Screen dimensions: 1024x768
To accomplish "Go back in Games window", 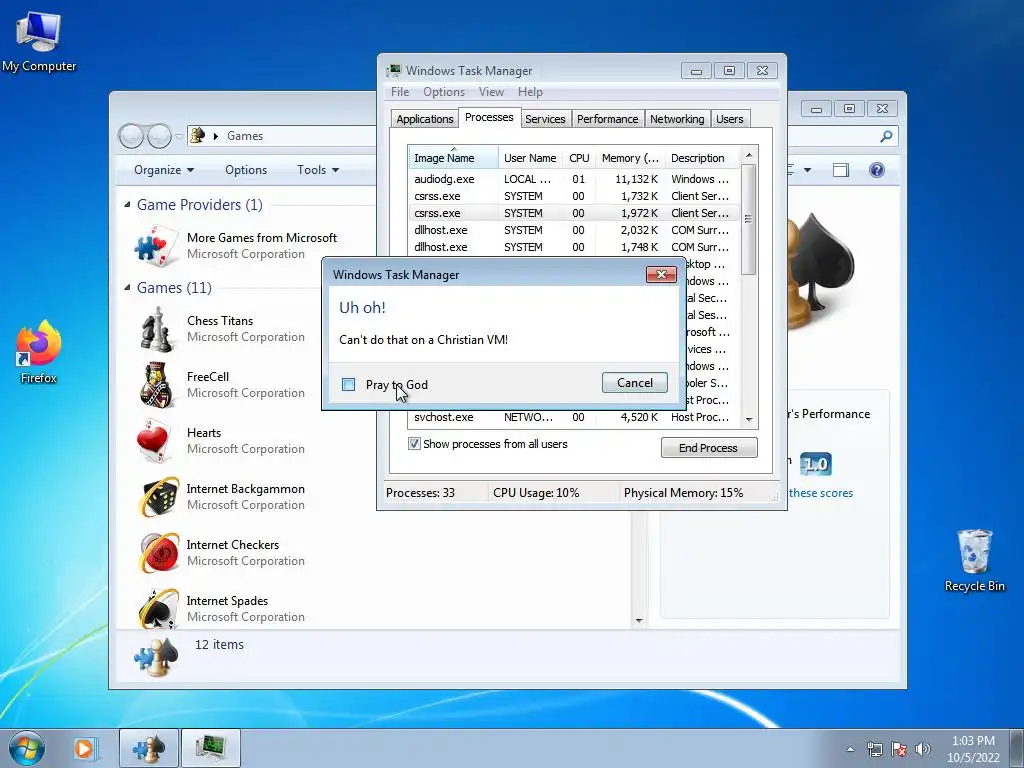I will point(131,136).
